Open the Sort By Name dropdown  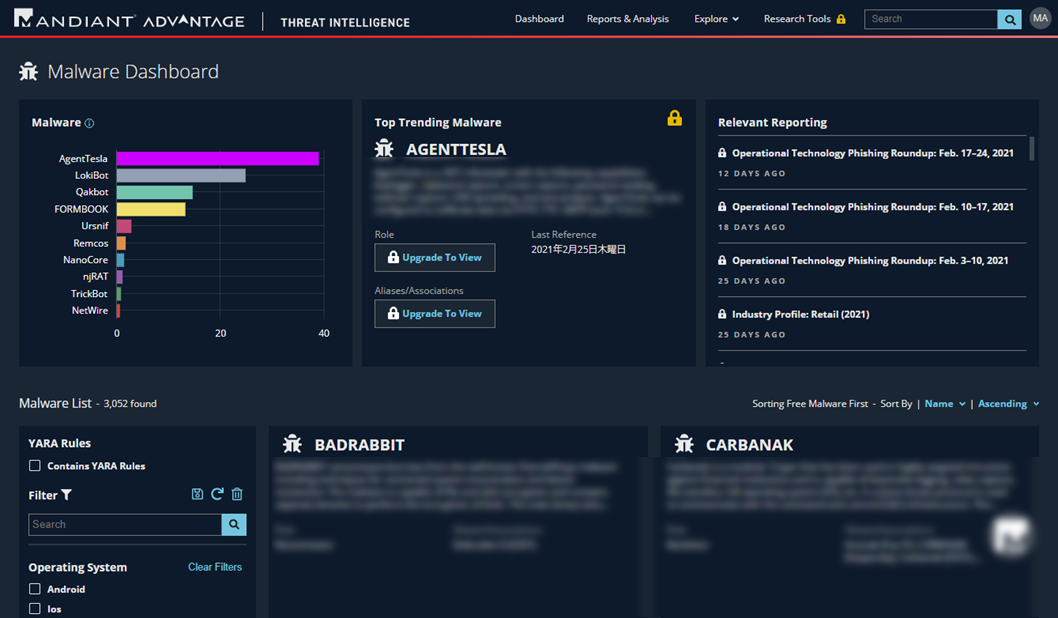click(945, 403)
